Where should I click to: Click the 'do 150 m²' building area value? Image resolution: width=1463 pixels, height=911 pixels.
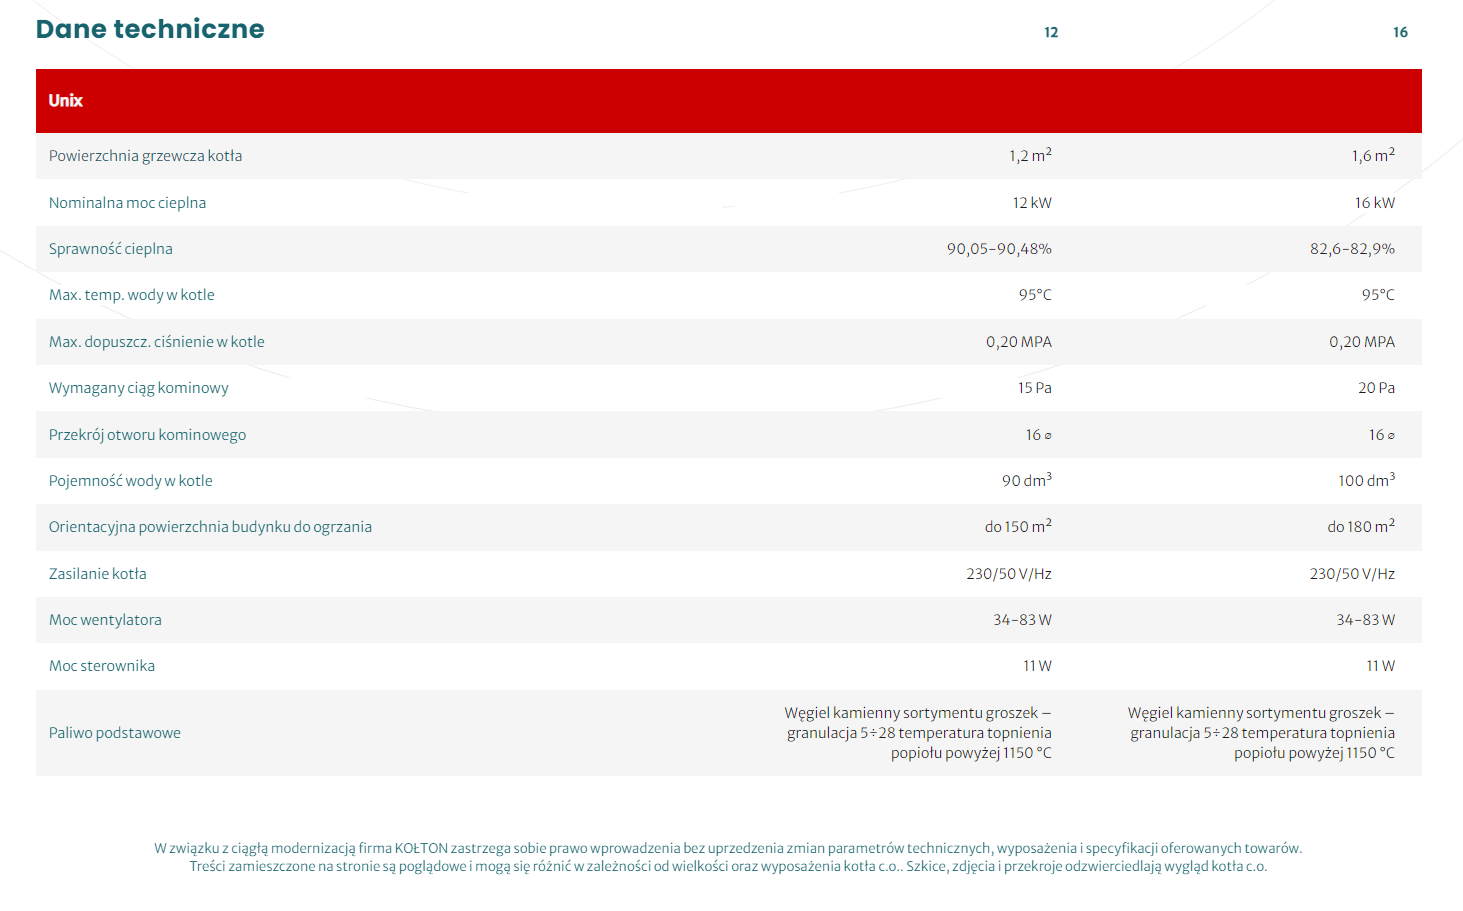tap(1017, 527)
